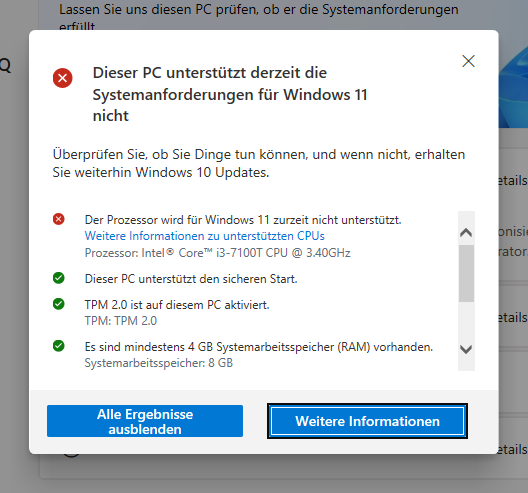Click the 'Systemarbeitsspeicher: 8 GB' detail text
528x493 pixels.
pyautogui.click(x=159, y=363)
